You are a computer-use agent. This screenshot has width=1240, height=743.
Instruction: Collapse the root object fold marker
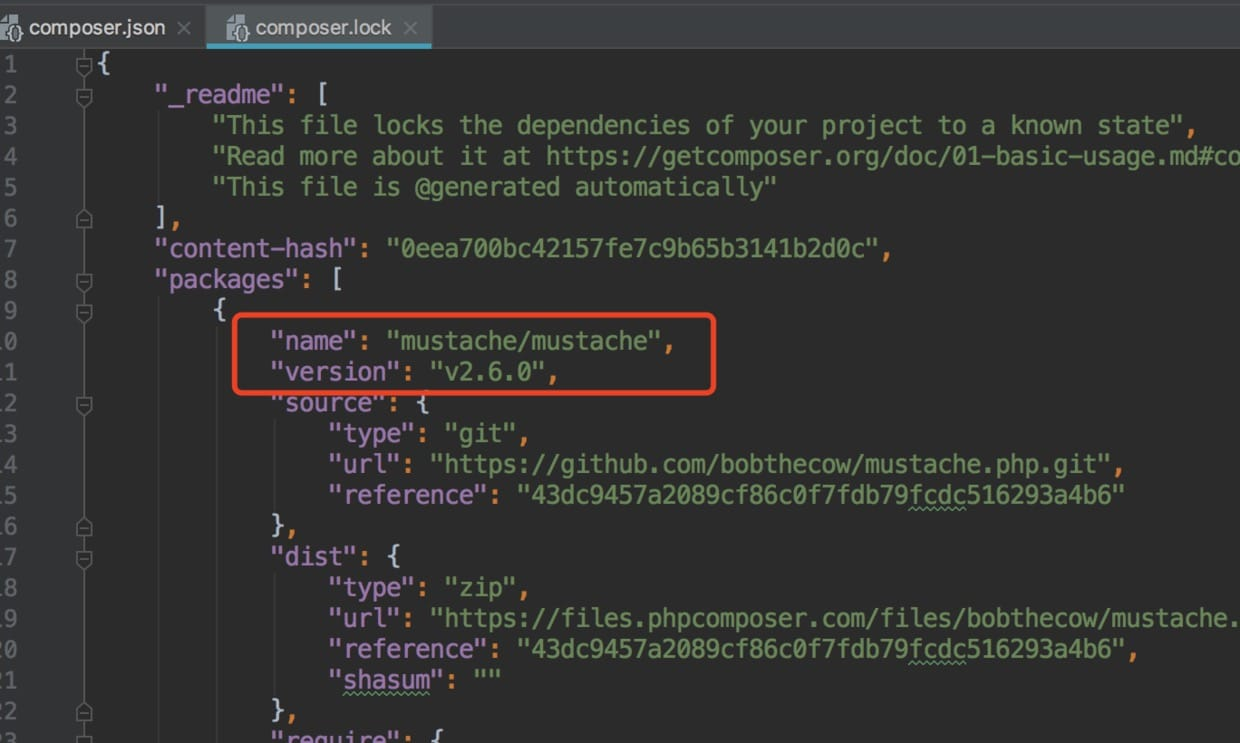[x=84, y=65]
